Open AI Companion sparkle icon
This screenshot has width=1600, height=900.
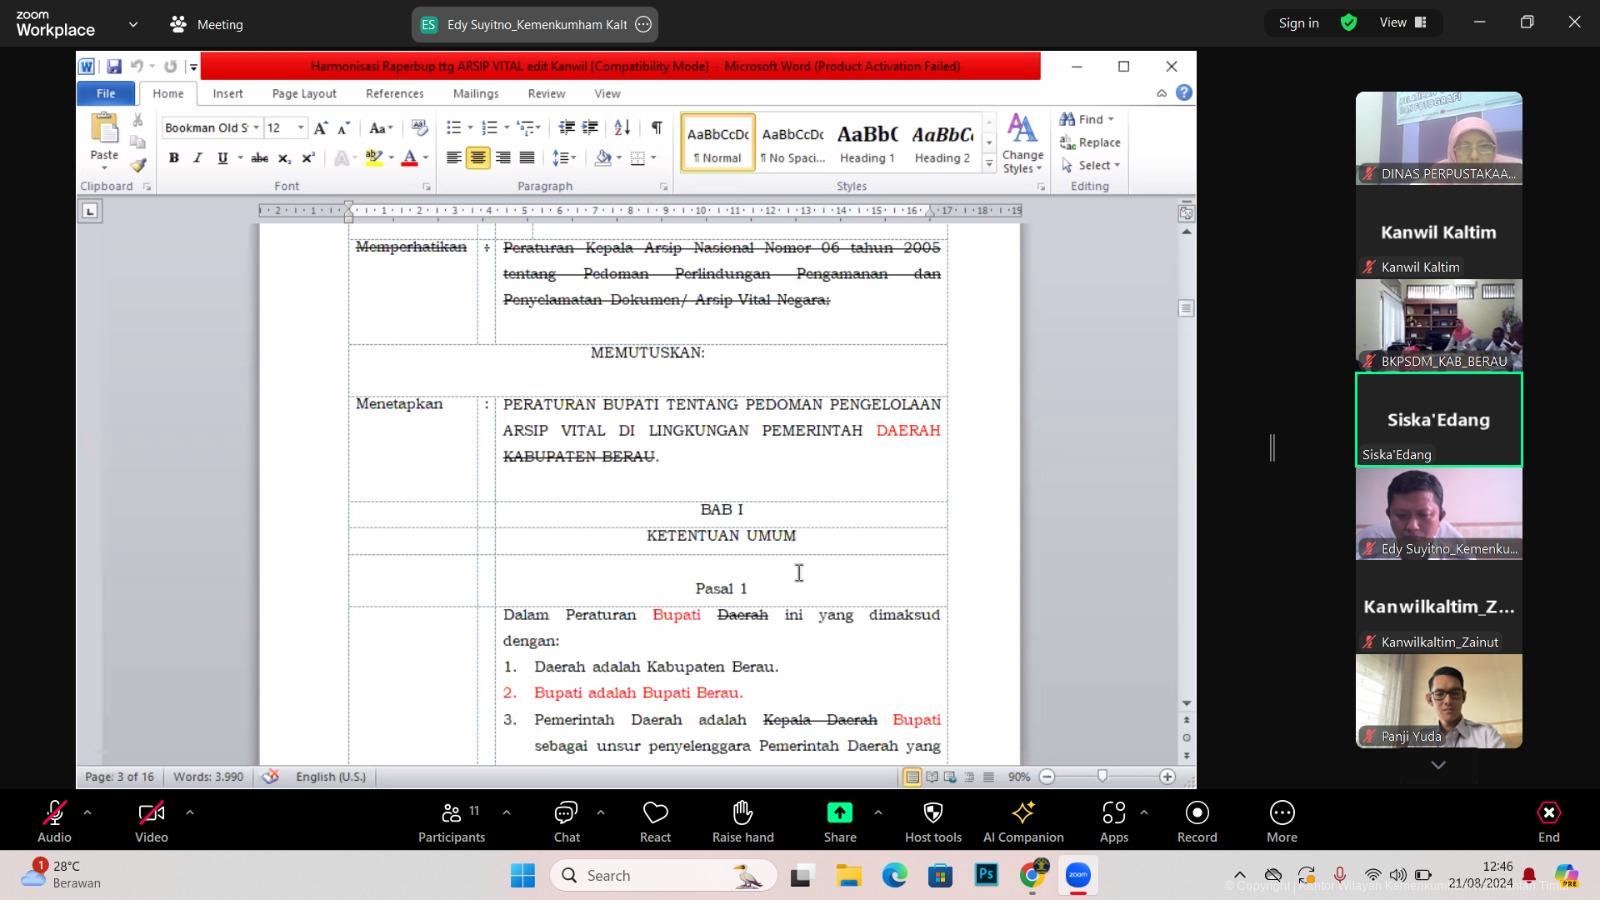1023,813
